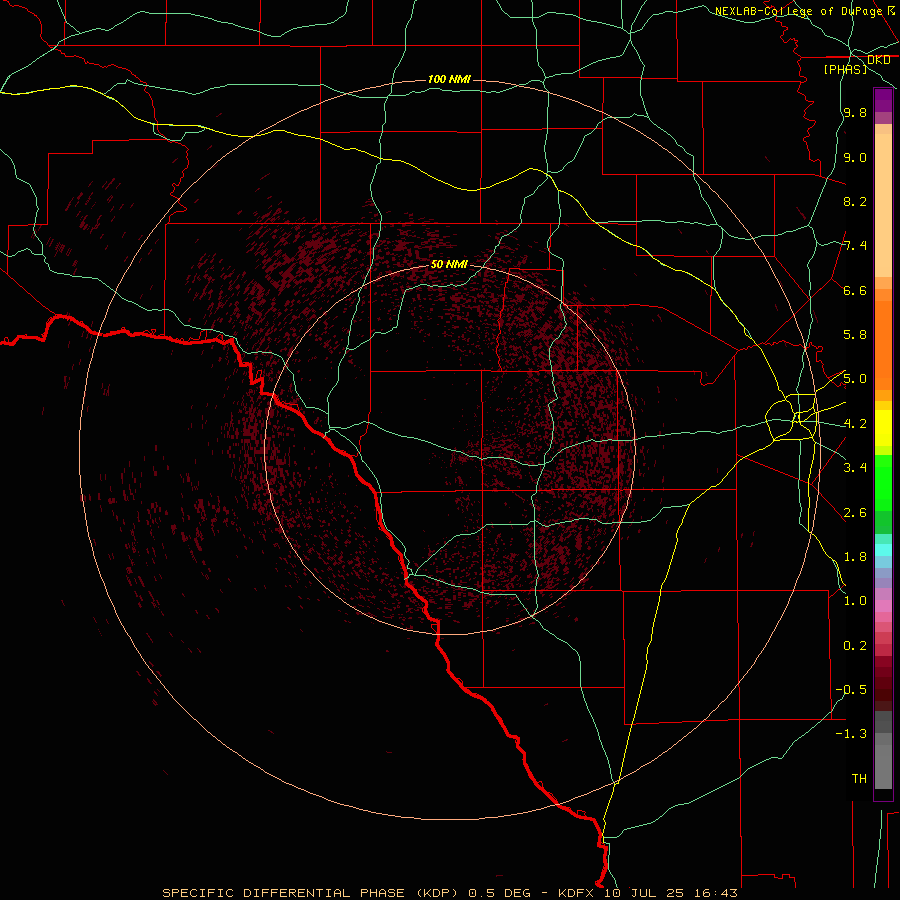The height and width of the screenshot is (900, 900).
Task: Click the 6.6 value on the color scale
Action: [855, 290]
